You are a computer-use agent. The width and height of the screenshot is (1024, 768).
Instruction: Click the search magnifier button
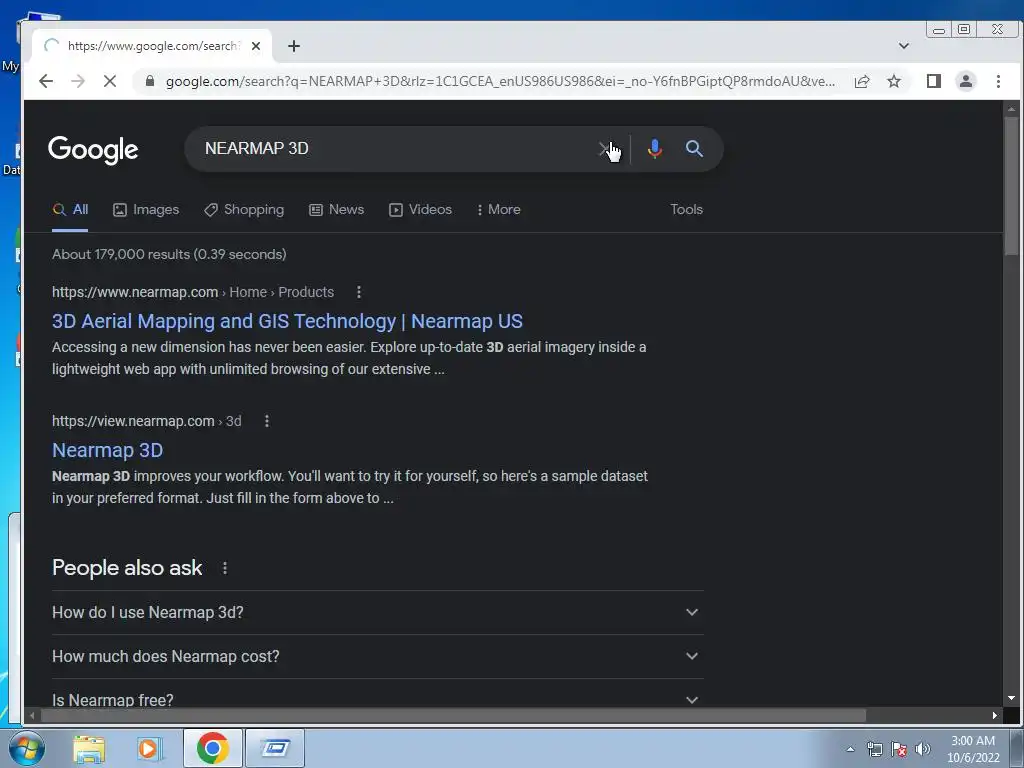[x=694, y=149]
